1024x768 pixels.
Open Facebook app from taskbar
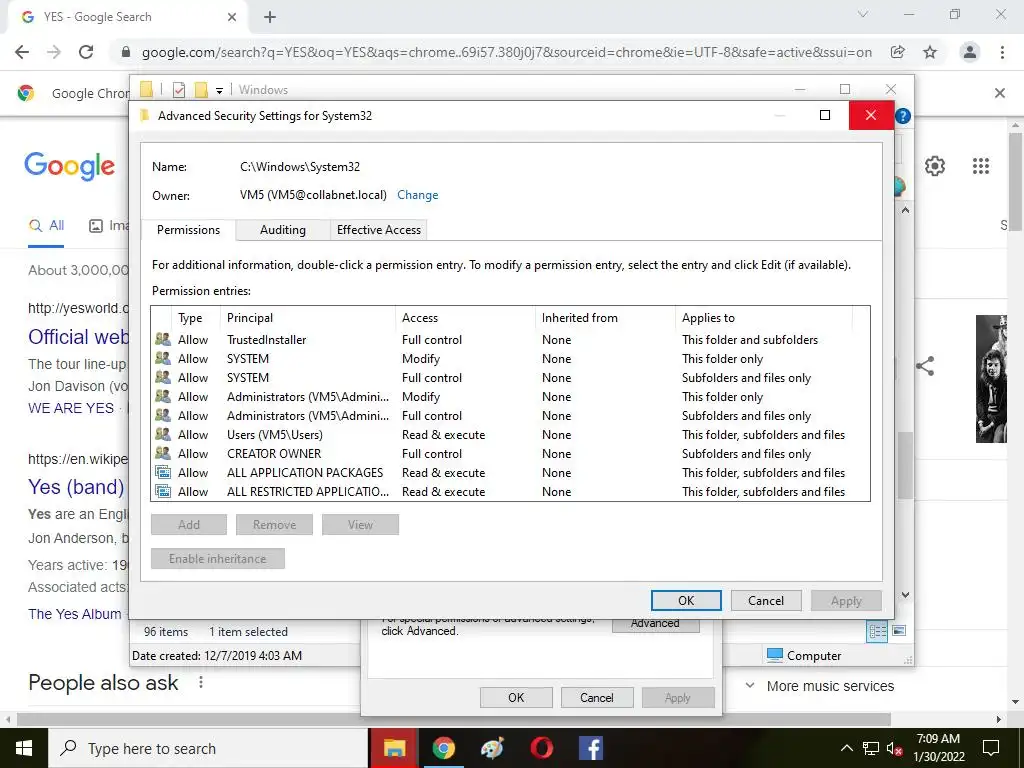pos(590,748)
